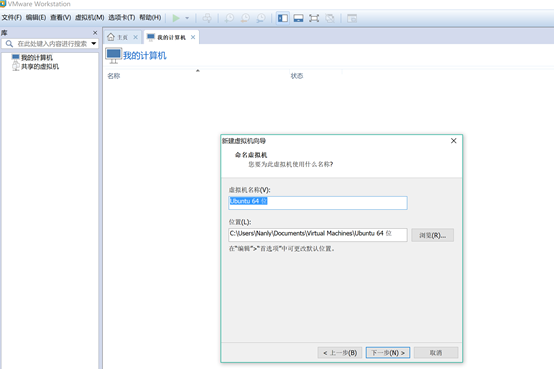Image resolution: width=554 pixels, height=369 pixels.
Task: Open the 选项卡(T) menu
Action: [122, 17]
